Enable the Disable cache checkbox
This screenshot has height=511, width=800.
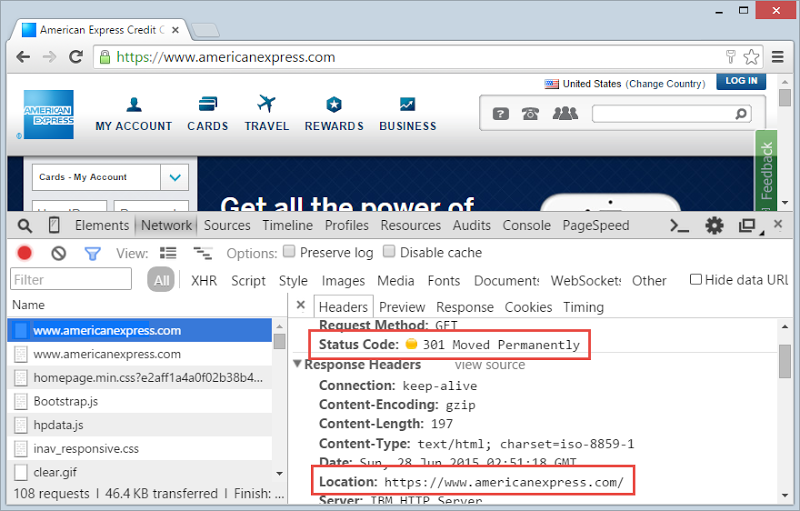(x=389, y=251)
